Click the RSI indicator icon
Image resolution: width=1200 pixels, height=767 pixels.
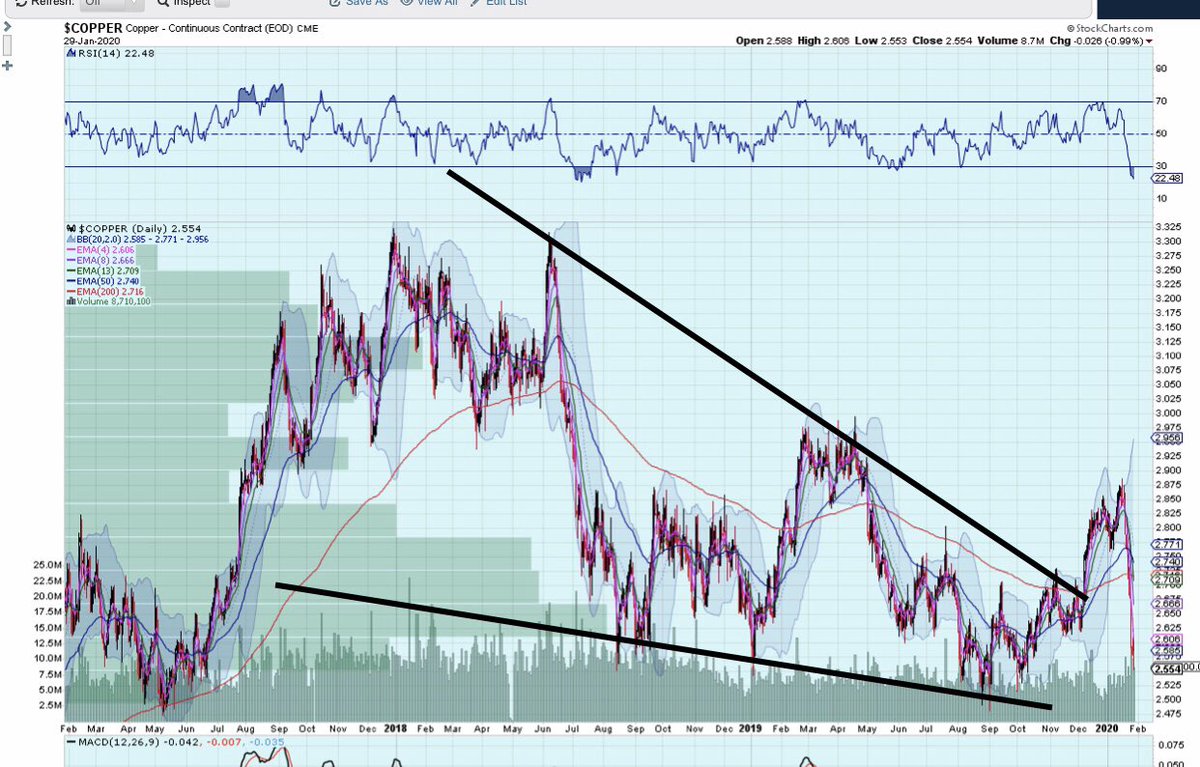pos(70,55)
